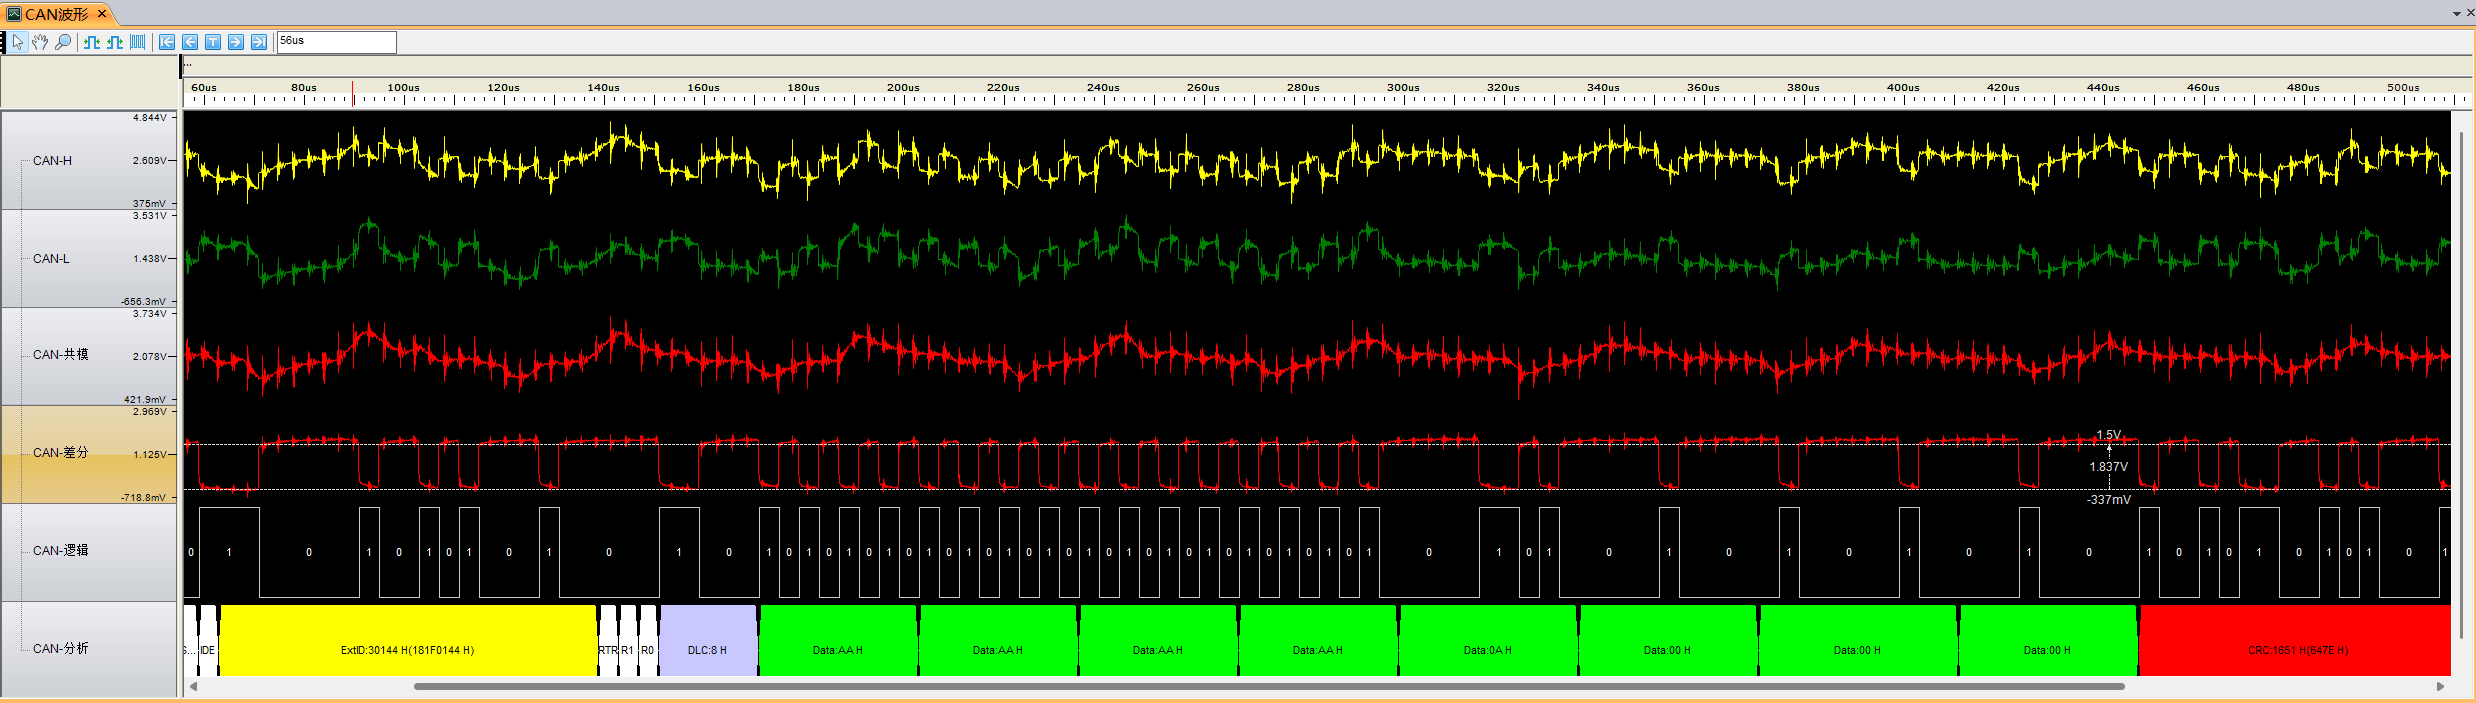Select the CAN-H channel label

(52, 160)
